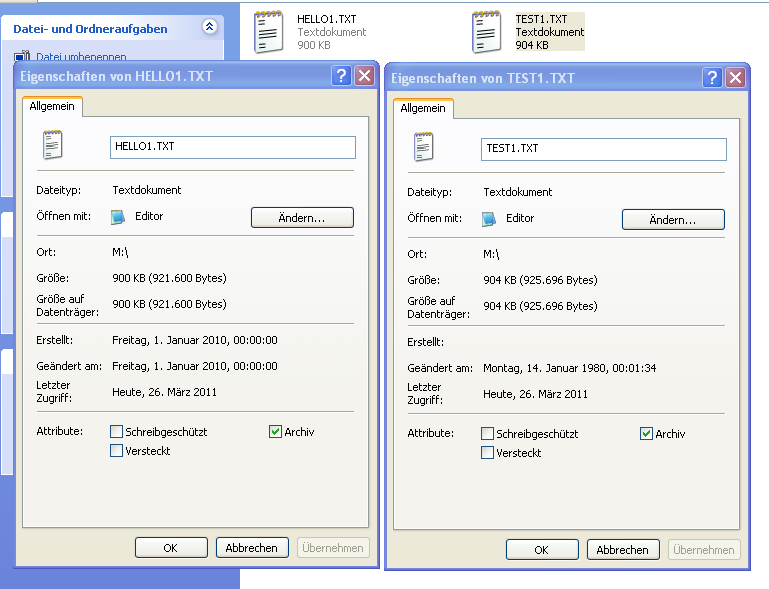Click the HELLO1.TXT filename input field

click(x=233, y=147)
